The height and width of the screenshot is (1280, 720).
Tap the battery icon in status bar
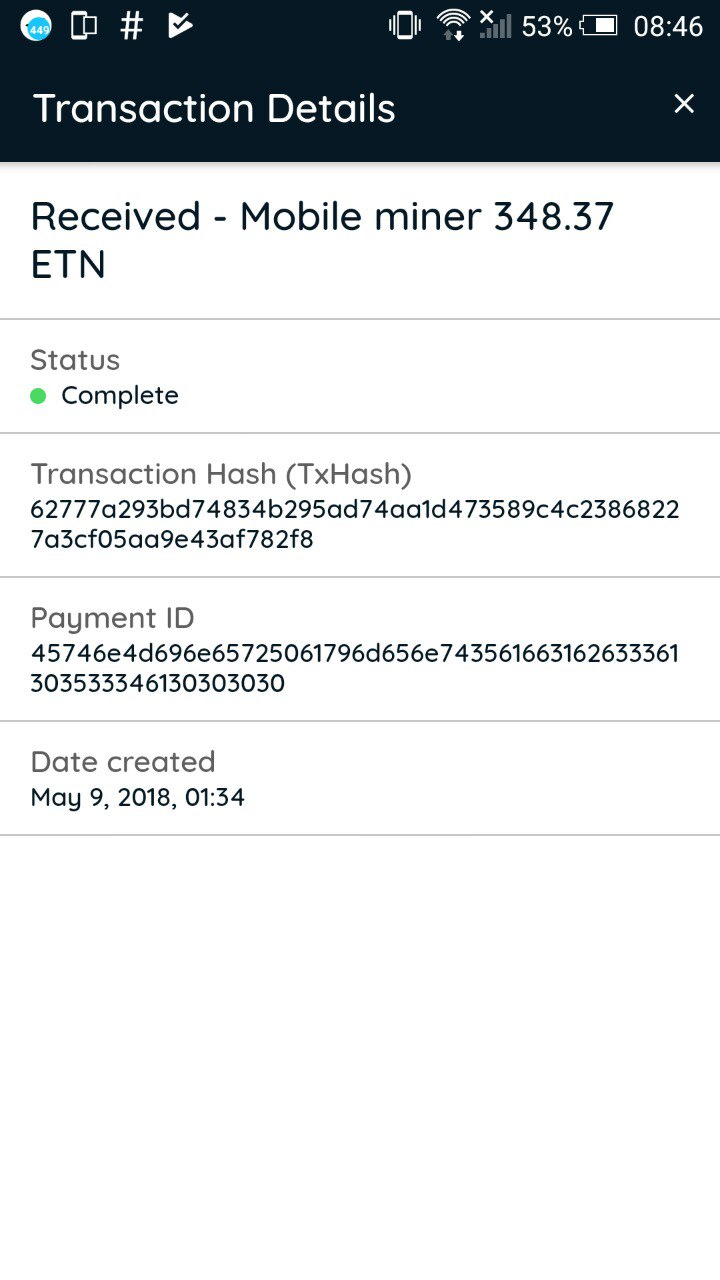599,26
